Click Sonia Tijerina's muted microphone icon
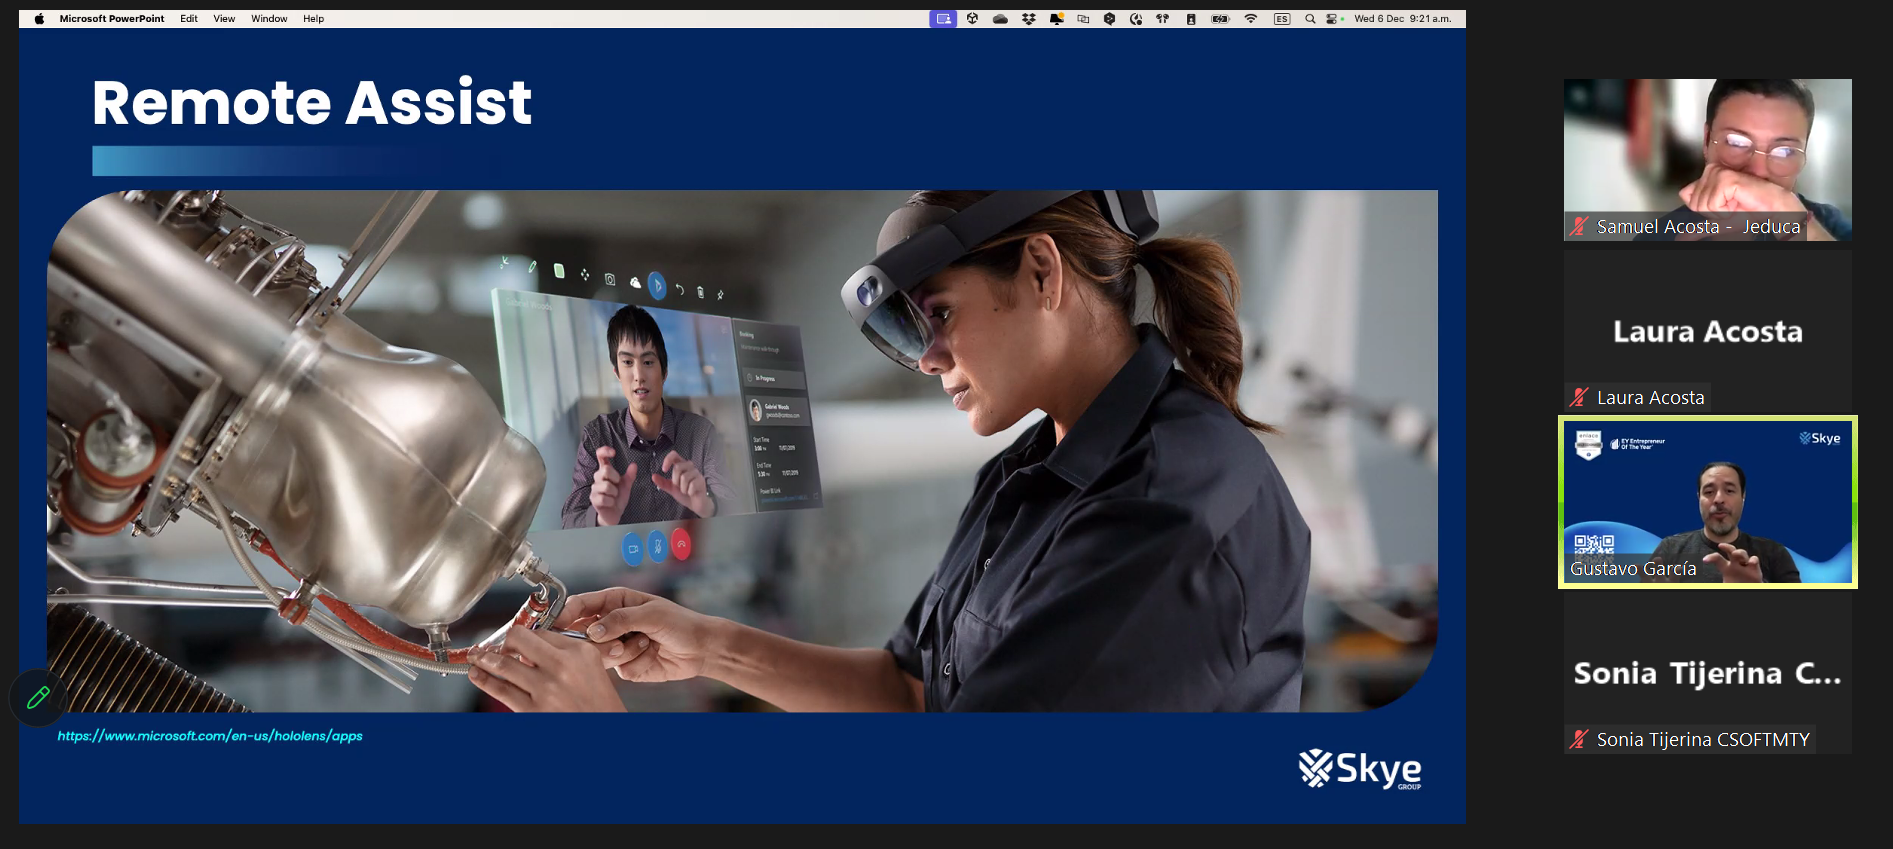This screenshot has width=1893, height=849. pos(1579,739)
